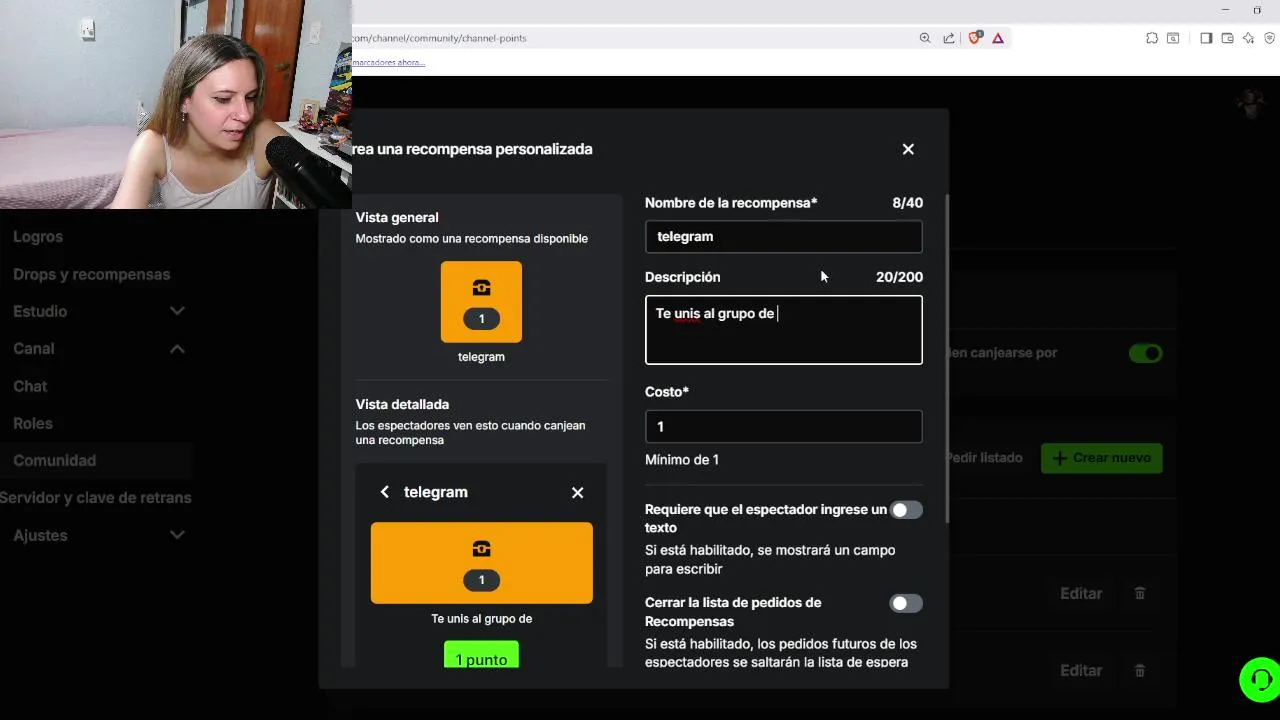This screenshot has height=720, width=1280.
Task: Click the tab search icon in toolbar
Action: [x=1173, y=38]
